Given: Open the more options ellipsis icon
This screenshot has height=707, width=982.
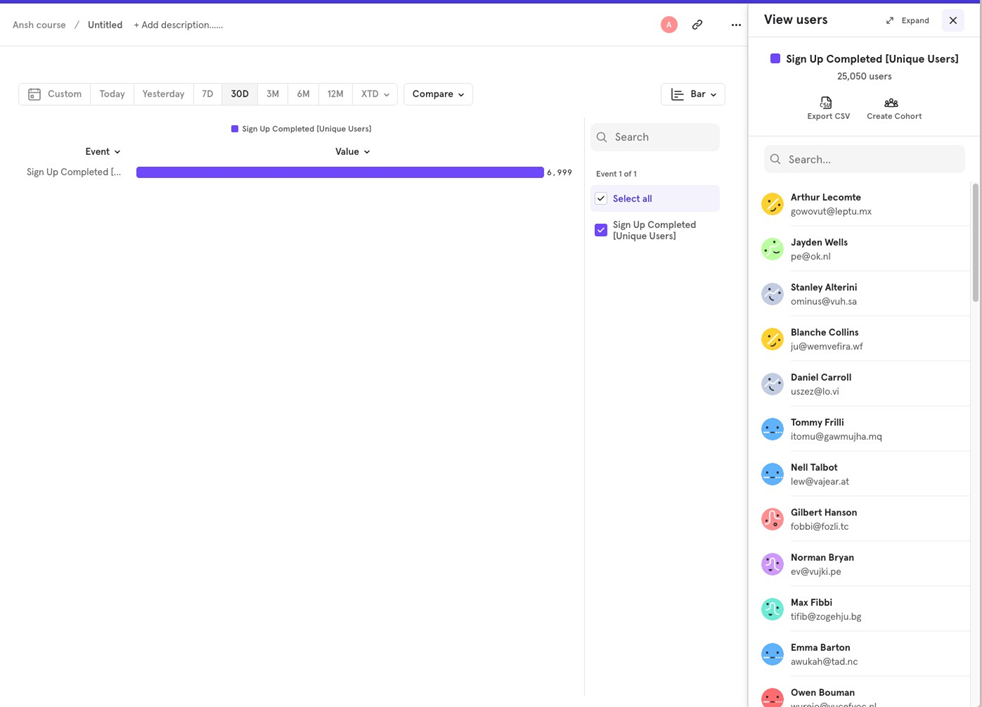Looking at the screenshot, I should 735,24.
